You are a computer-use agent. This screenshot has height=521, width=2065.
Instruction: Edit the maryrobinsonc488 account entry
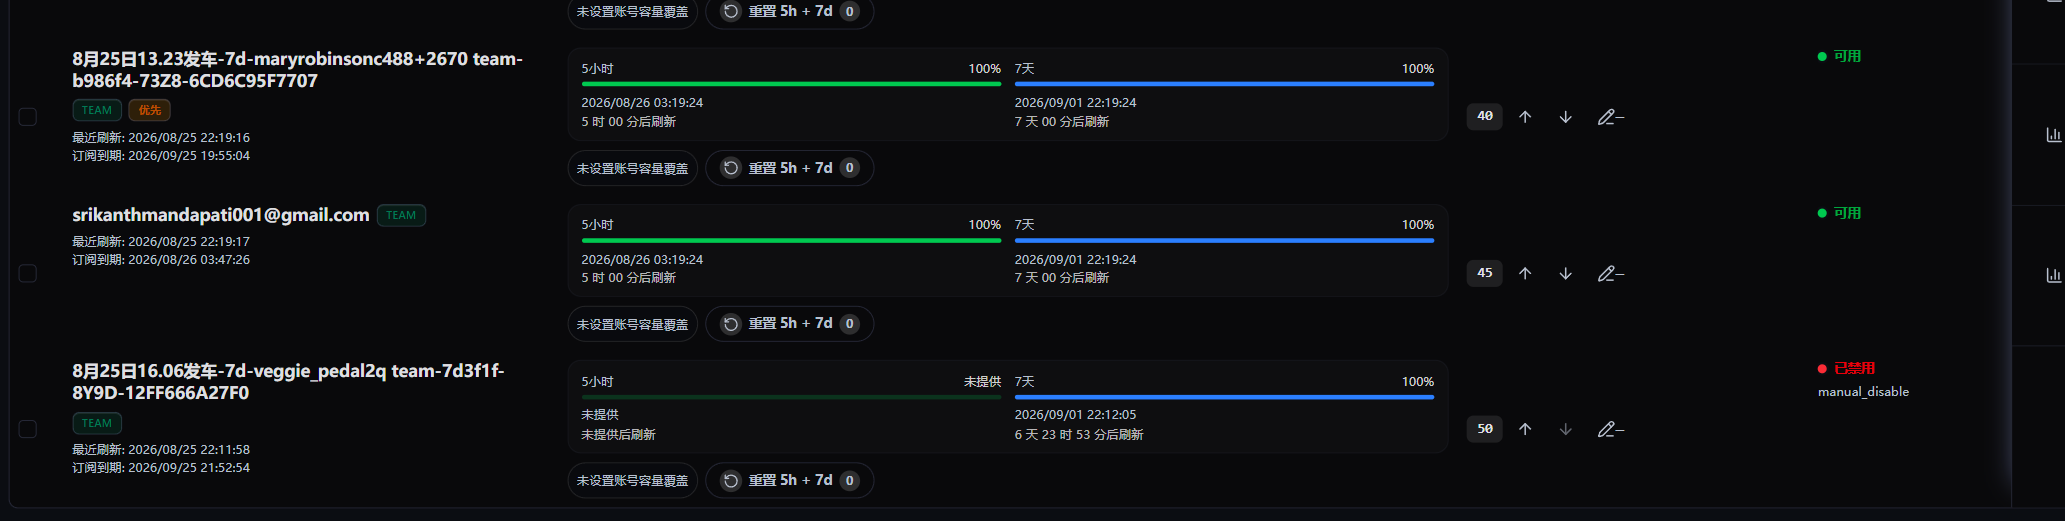[x=1610, y=117]
